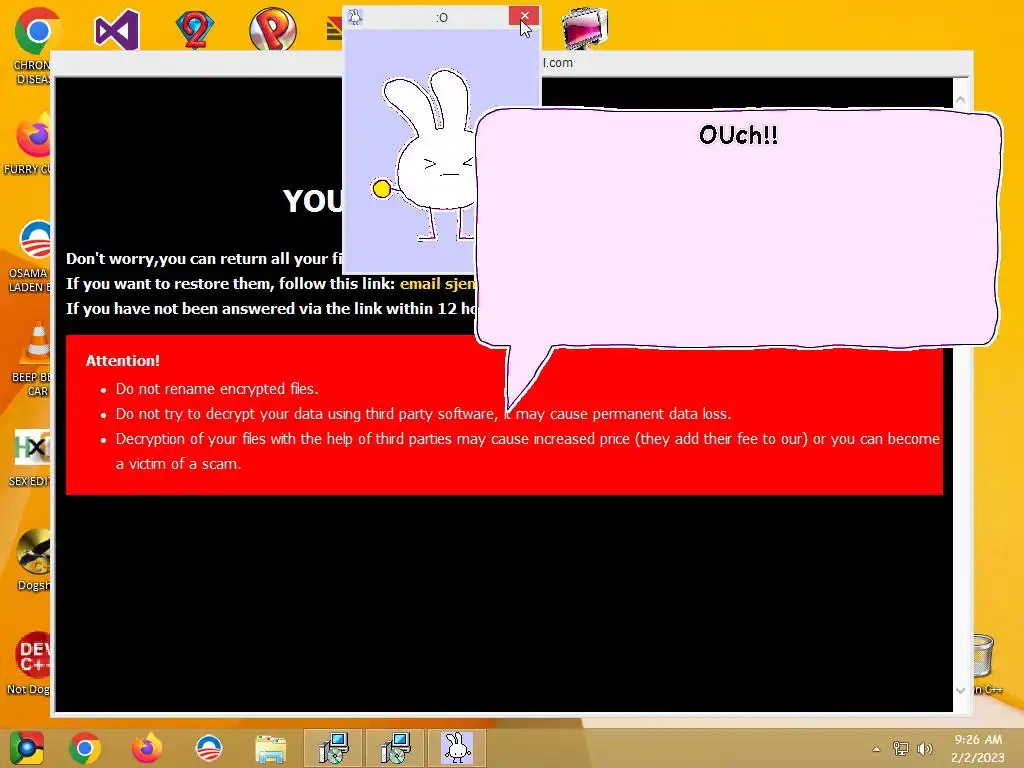Click the 'Decryption of your files with the help' line
Viewport: 1024px width, 768px height.
528,451
